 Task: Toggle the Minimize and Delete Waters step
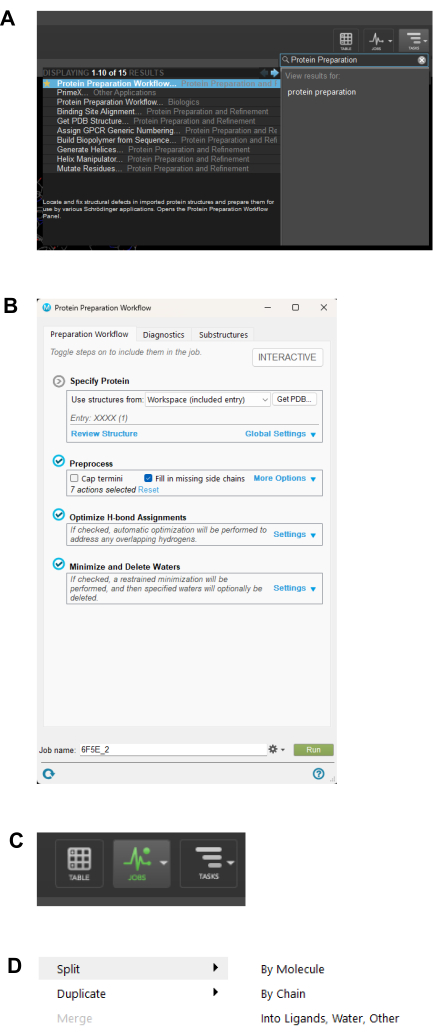[58, 564]
